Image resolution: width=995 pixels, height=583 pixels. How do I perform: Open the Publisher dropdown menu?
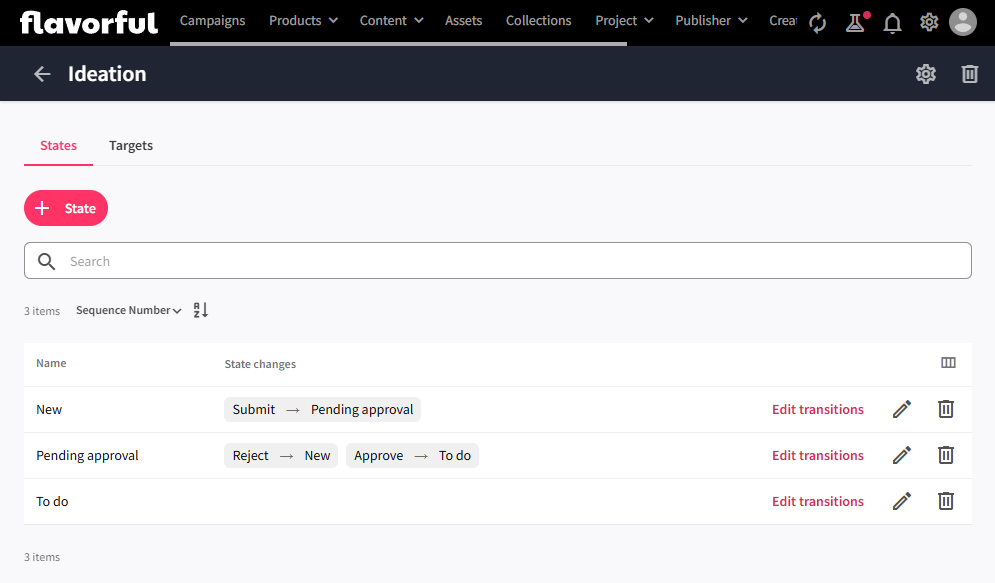pos(711,20)
